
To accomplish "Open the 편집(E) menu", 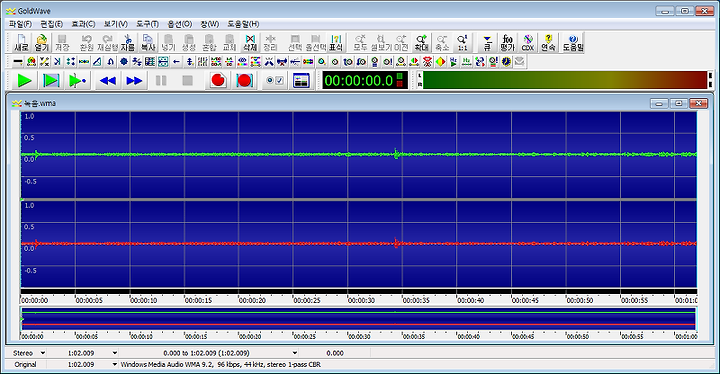I will (x=51, y=24).
